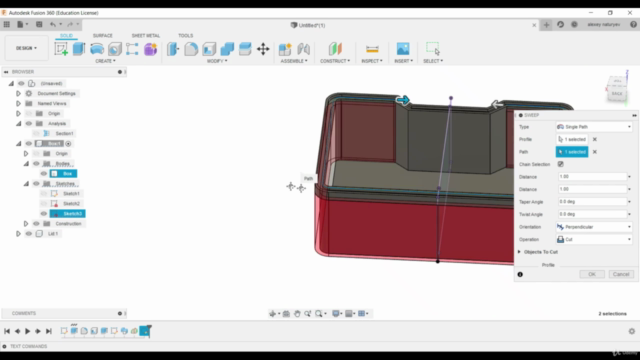Viewport: 640px width, 360px height.
Task: Switch to the SURFACE tab
Action: pyautogui.click(x=102, y=36)
